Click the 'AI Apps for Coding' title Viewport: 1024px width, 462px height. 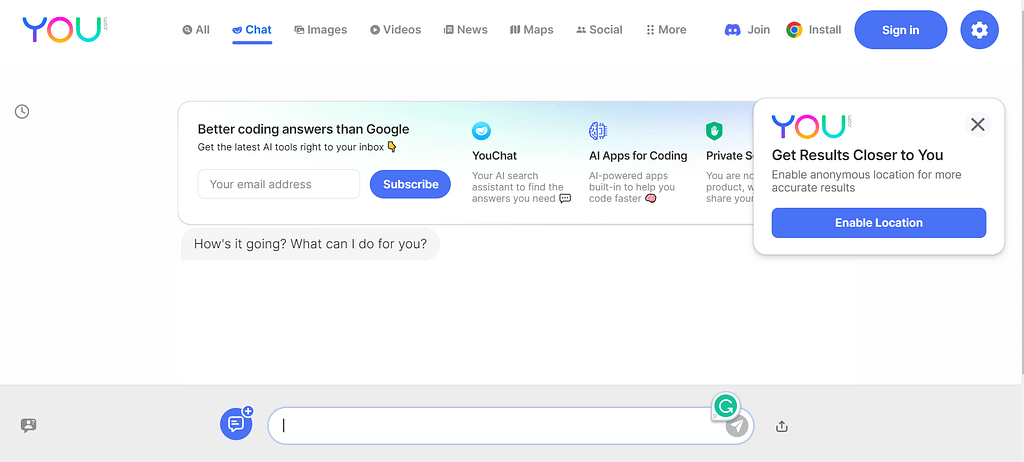638,156
